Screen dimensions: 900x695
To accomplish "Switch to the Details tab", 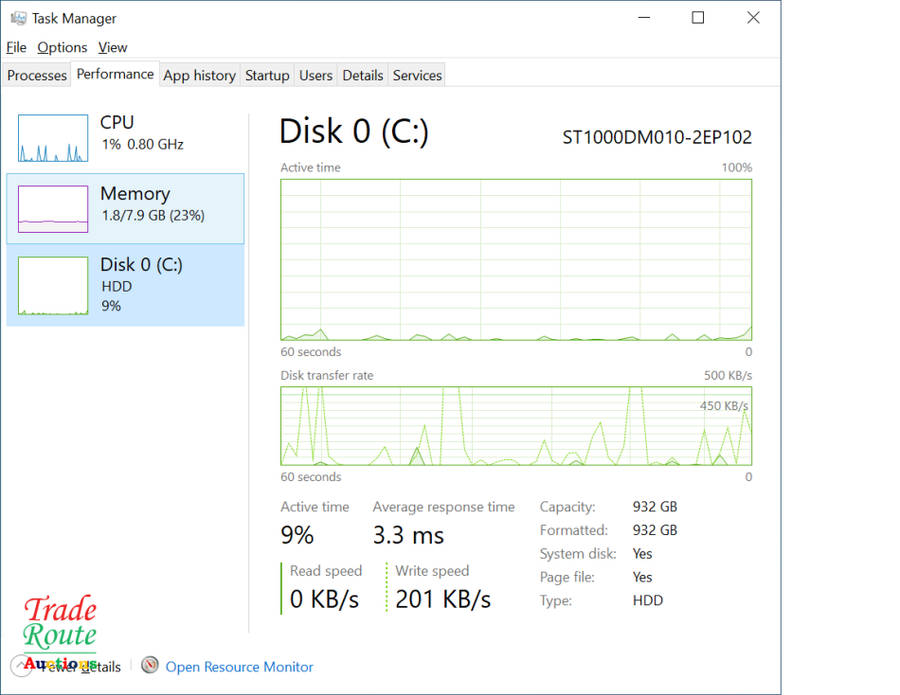I will (x=362, y=75).
